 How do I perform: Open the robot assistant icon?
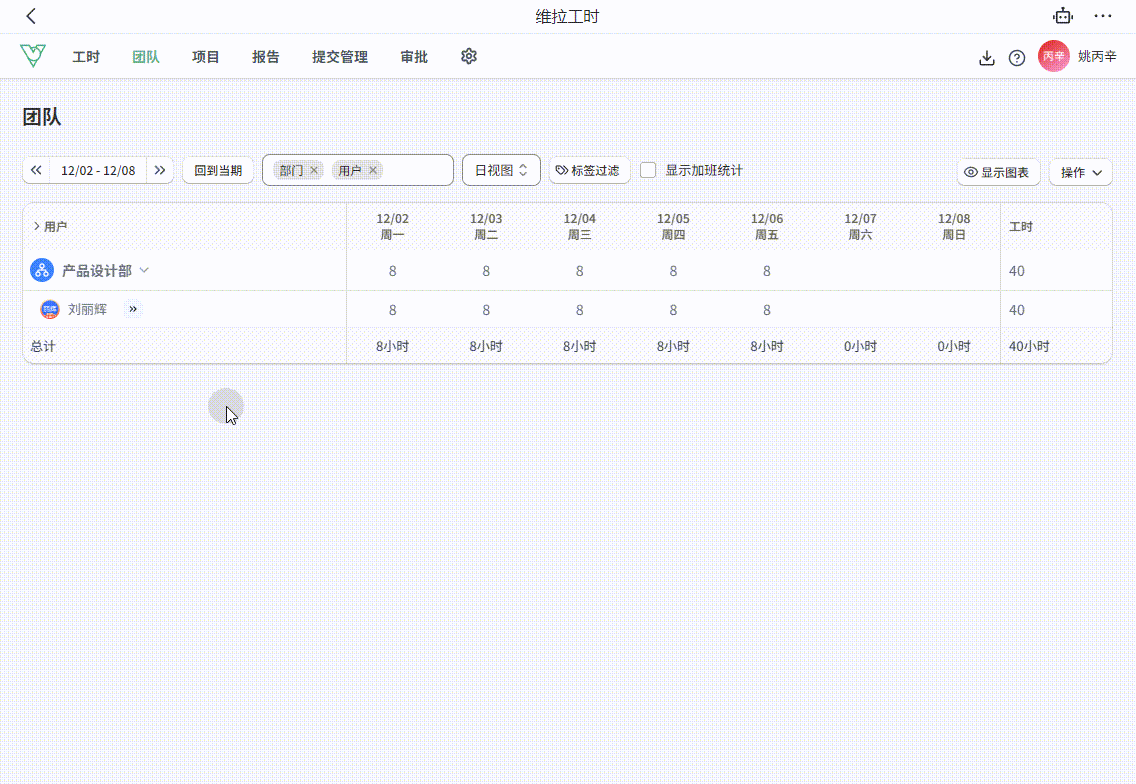[1063, 16]
